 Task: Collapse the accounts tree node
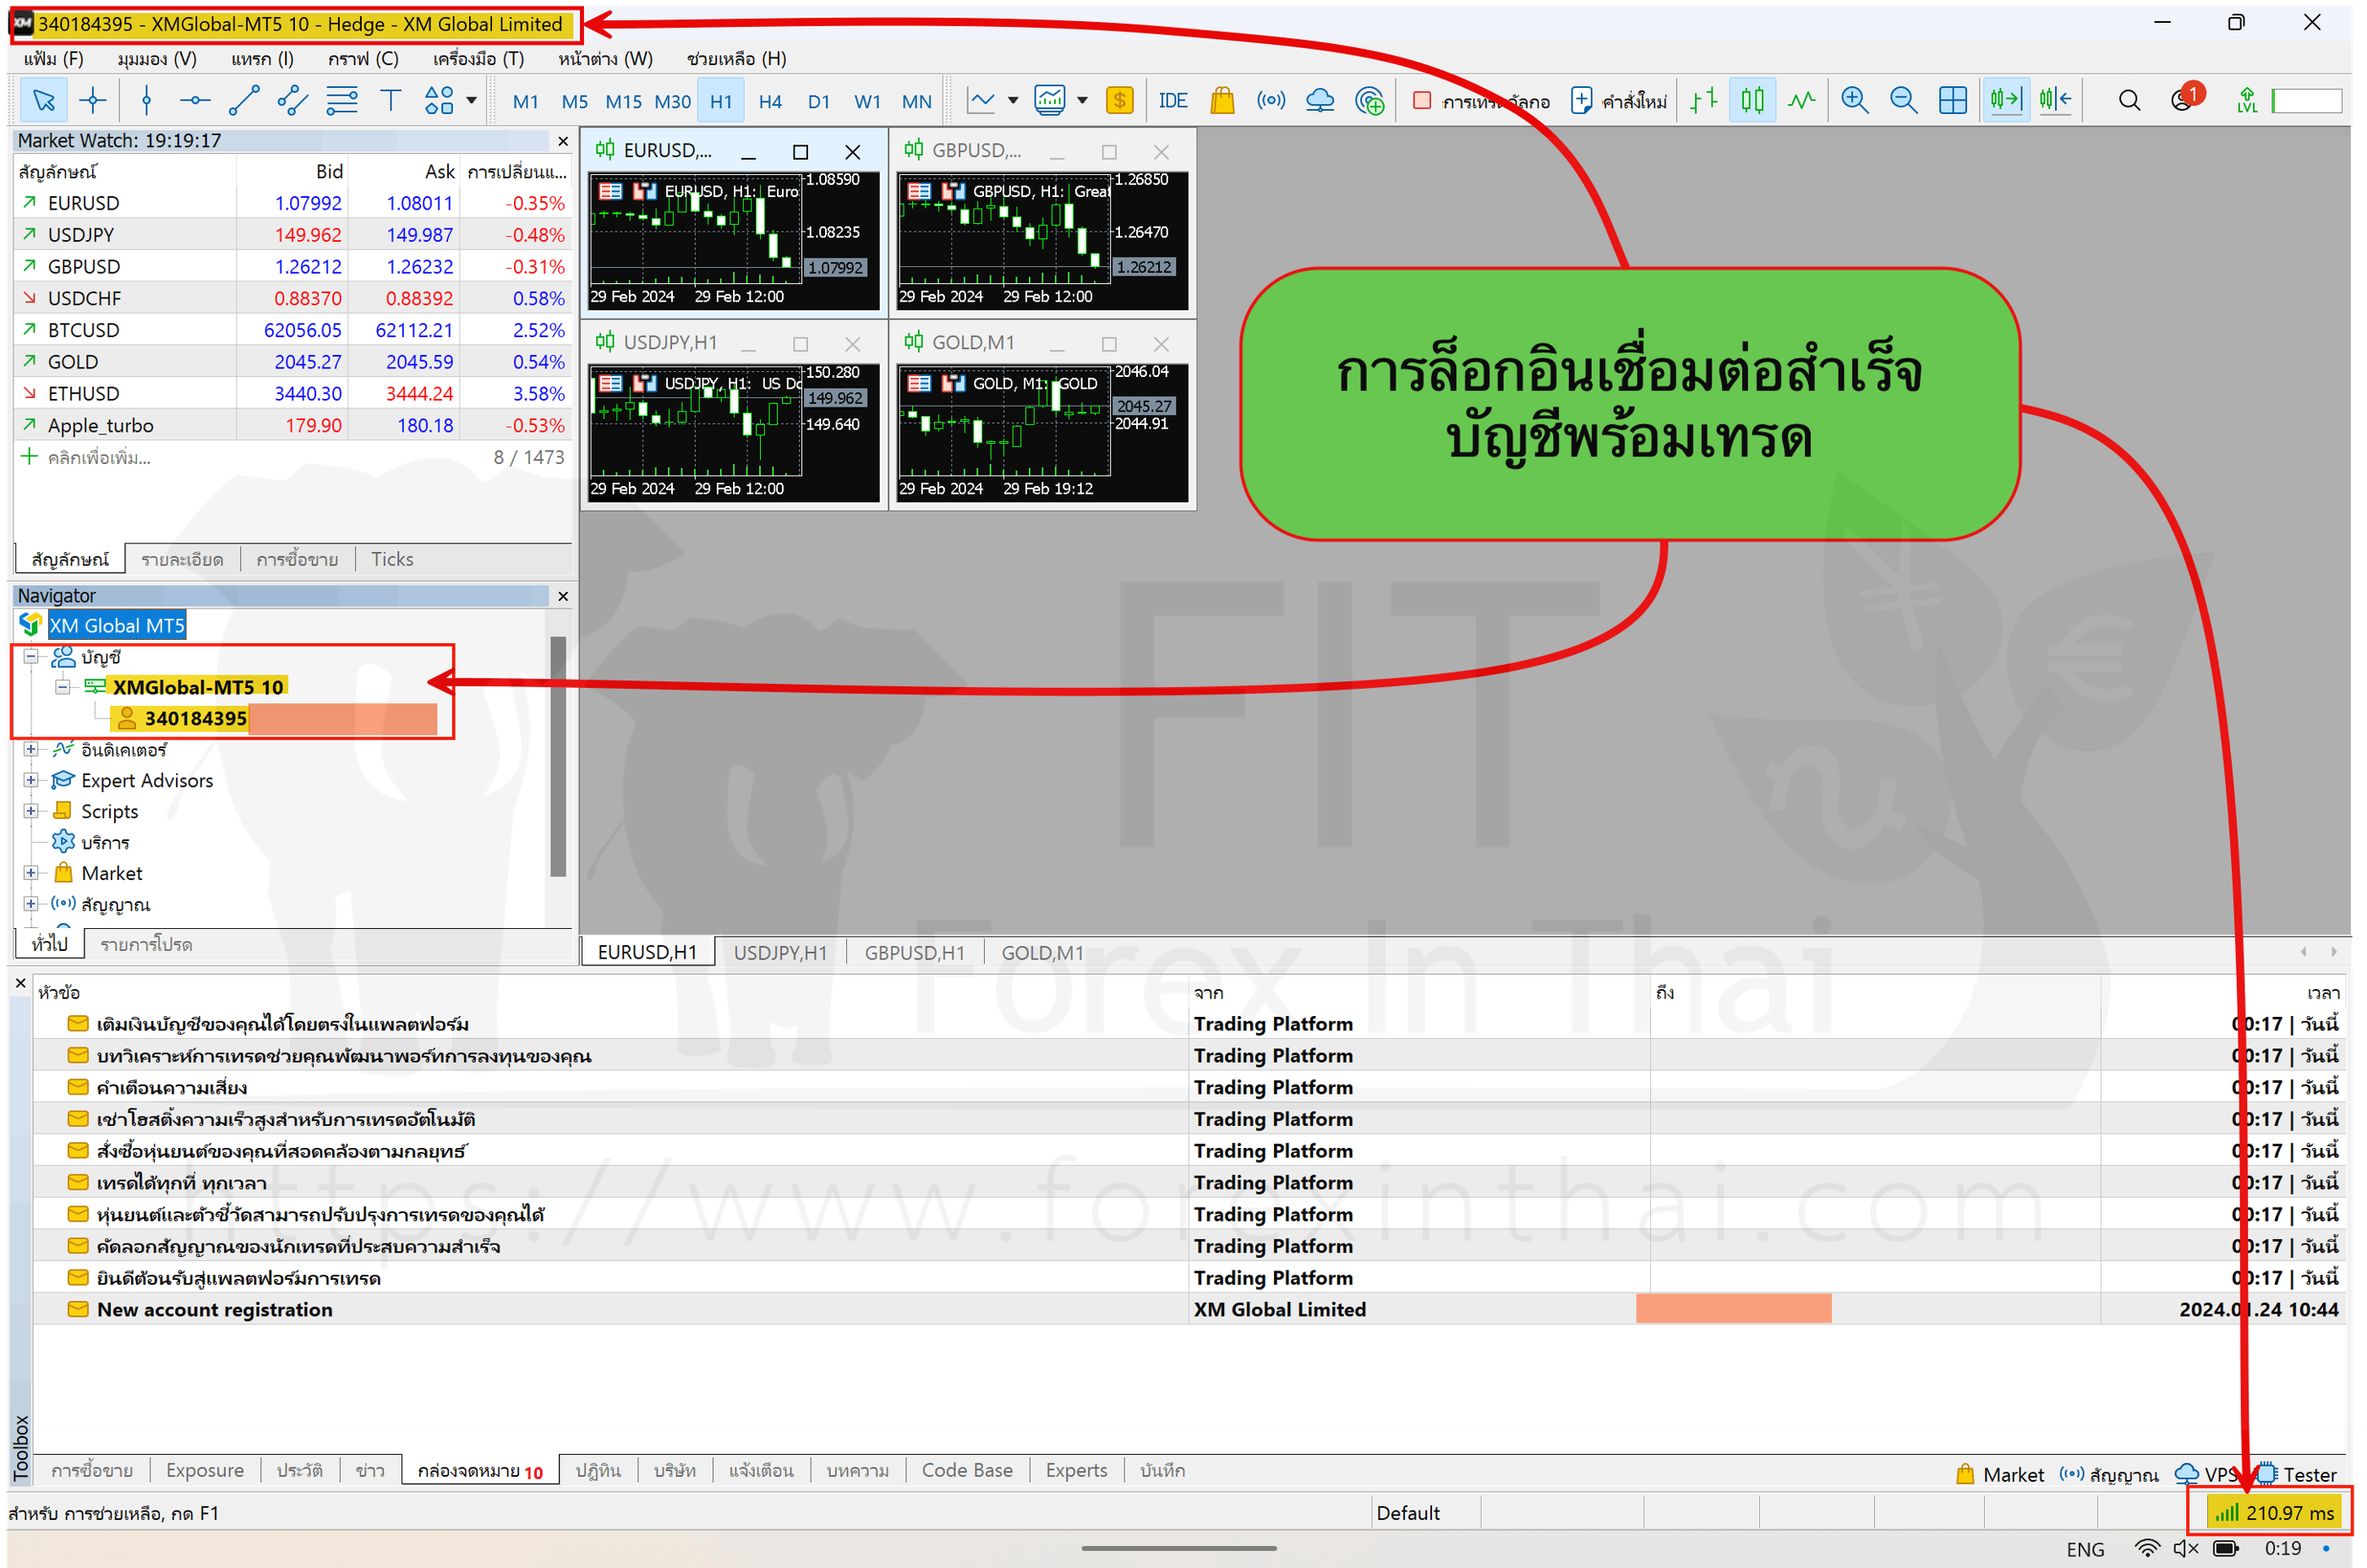coord(31,657)
